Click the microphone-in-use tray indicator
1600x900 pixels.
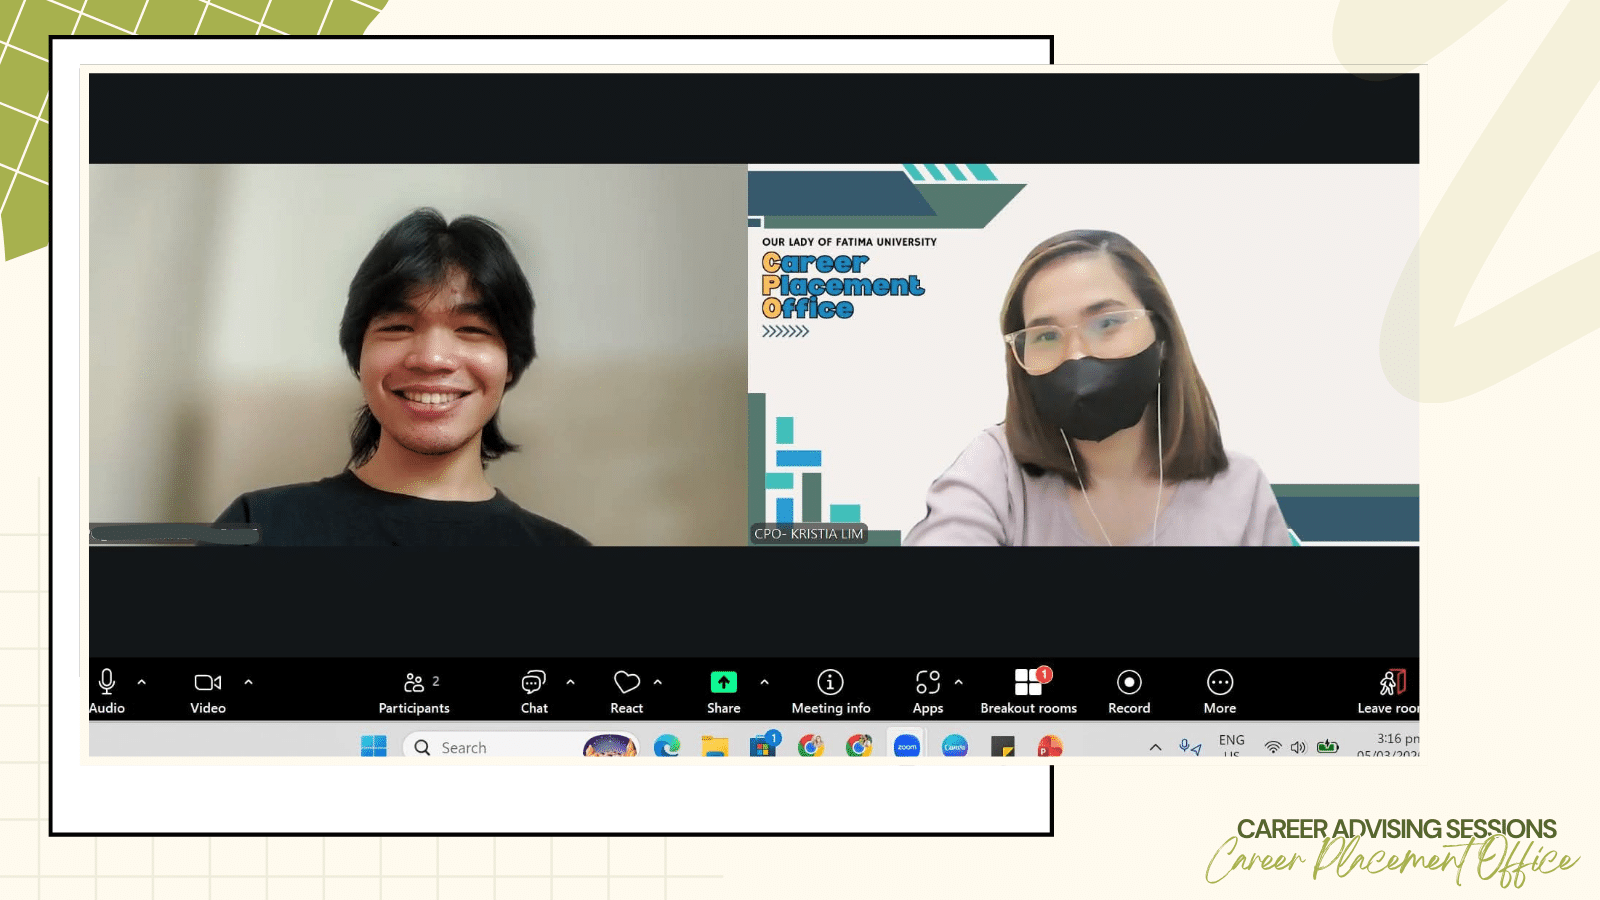[x=1190, y=747]
